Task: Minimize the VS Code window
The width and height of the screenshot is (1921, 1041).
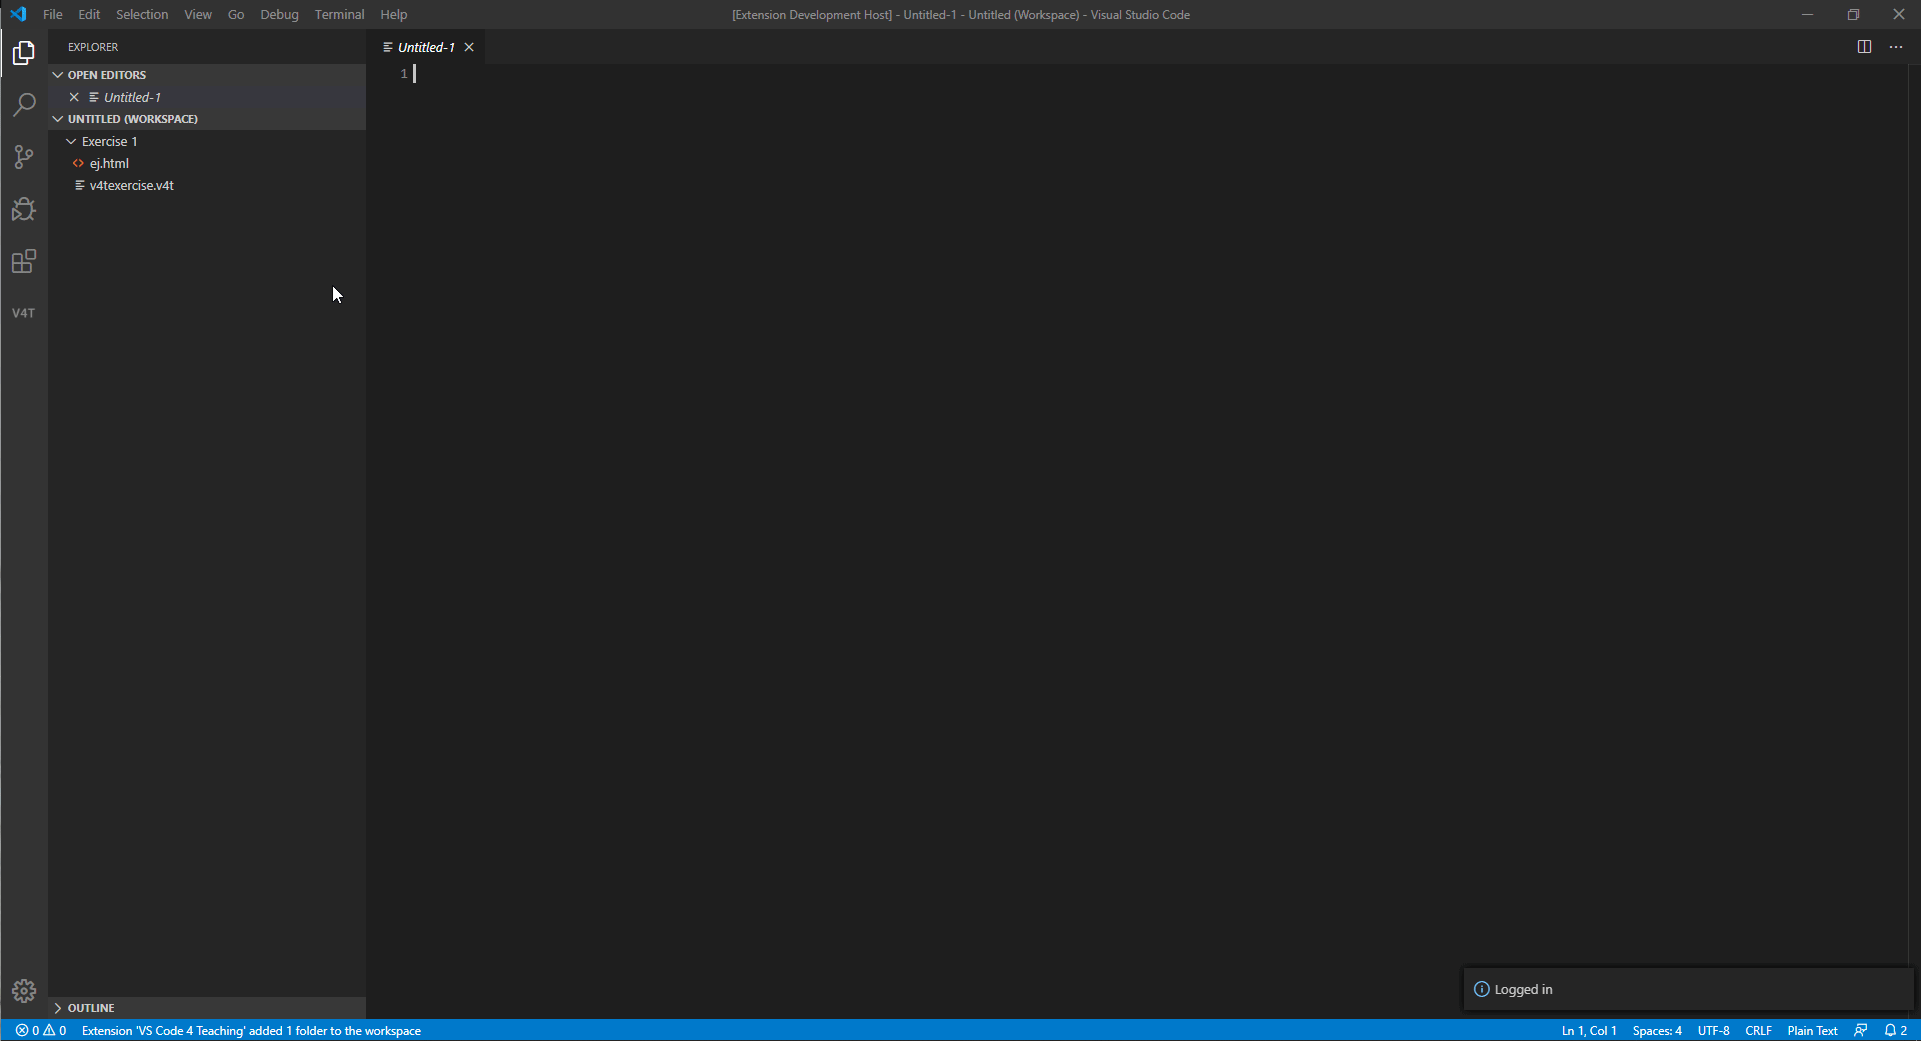Action: pyautogui.click(x=1807, y=14)
